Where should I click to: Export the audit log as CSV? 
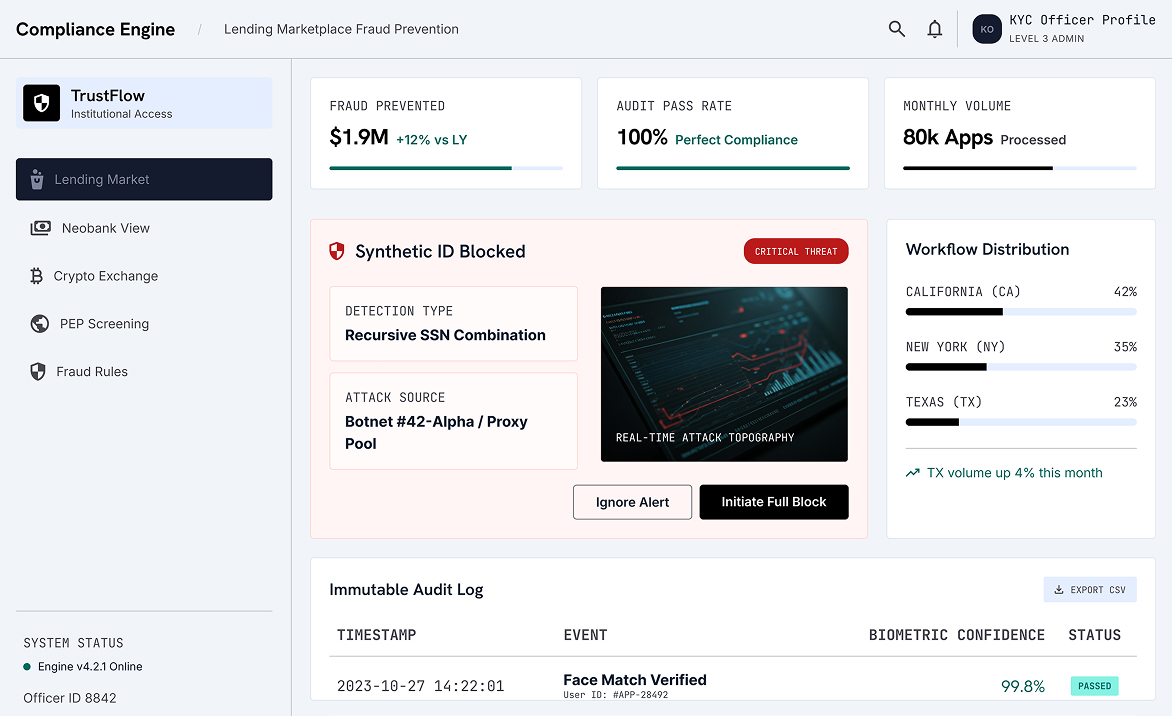(x=1090, y=590)
